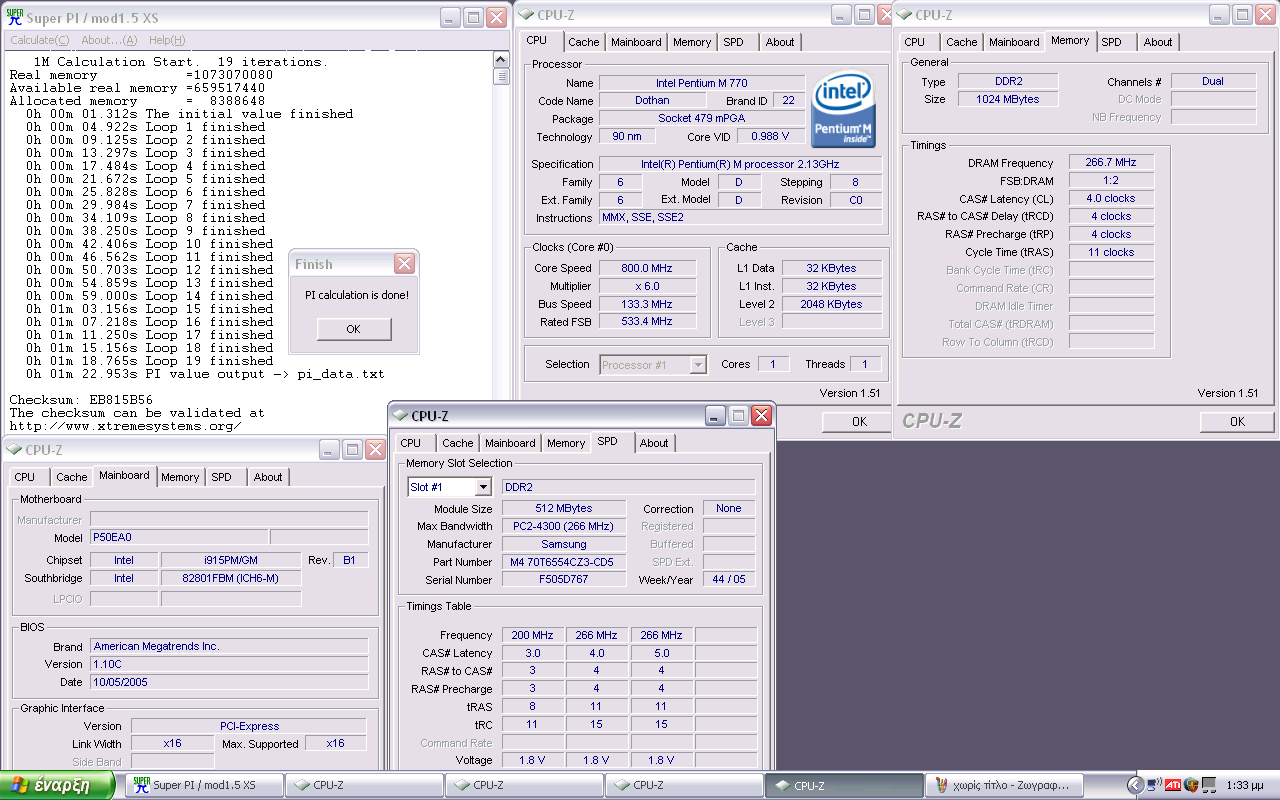Click the 266.7 MHz DRAM frequency value
Viewport: 1280px width, 800px height.
point(1111,162)
